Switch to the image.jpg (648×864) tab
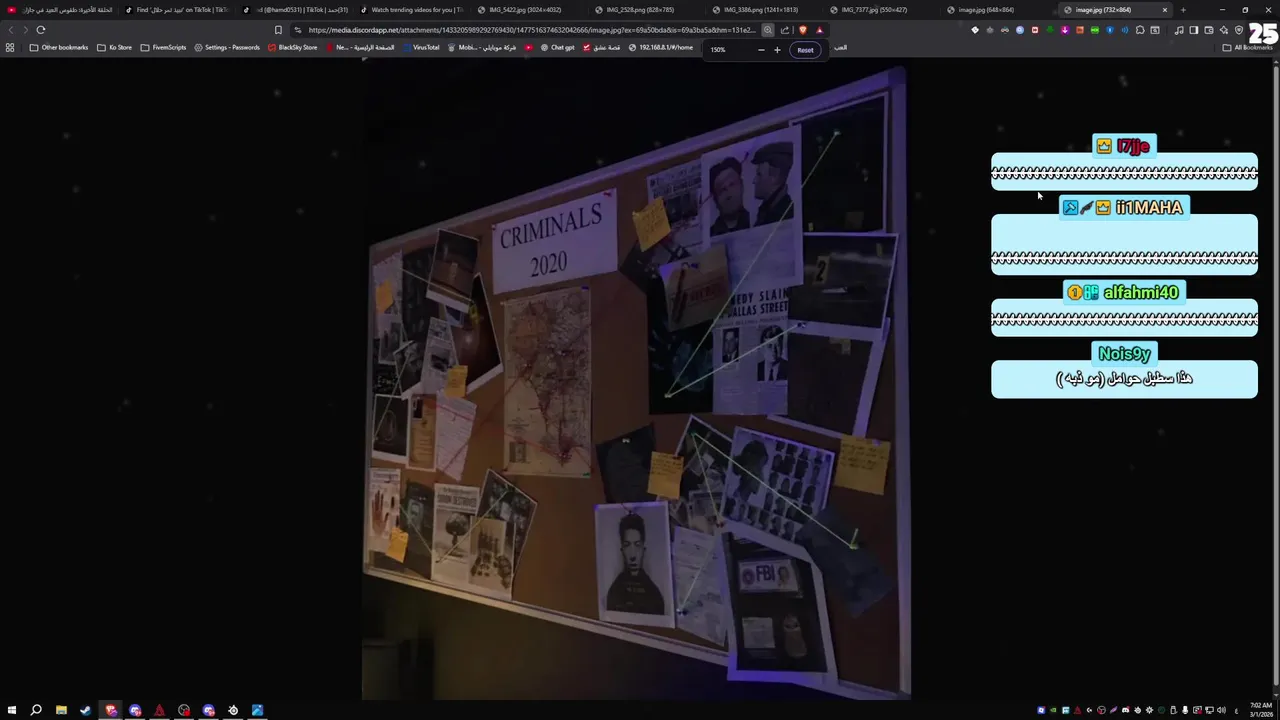Viewport: 1280px width, 720px height. pos(986,10)
